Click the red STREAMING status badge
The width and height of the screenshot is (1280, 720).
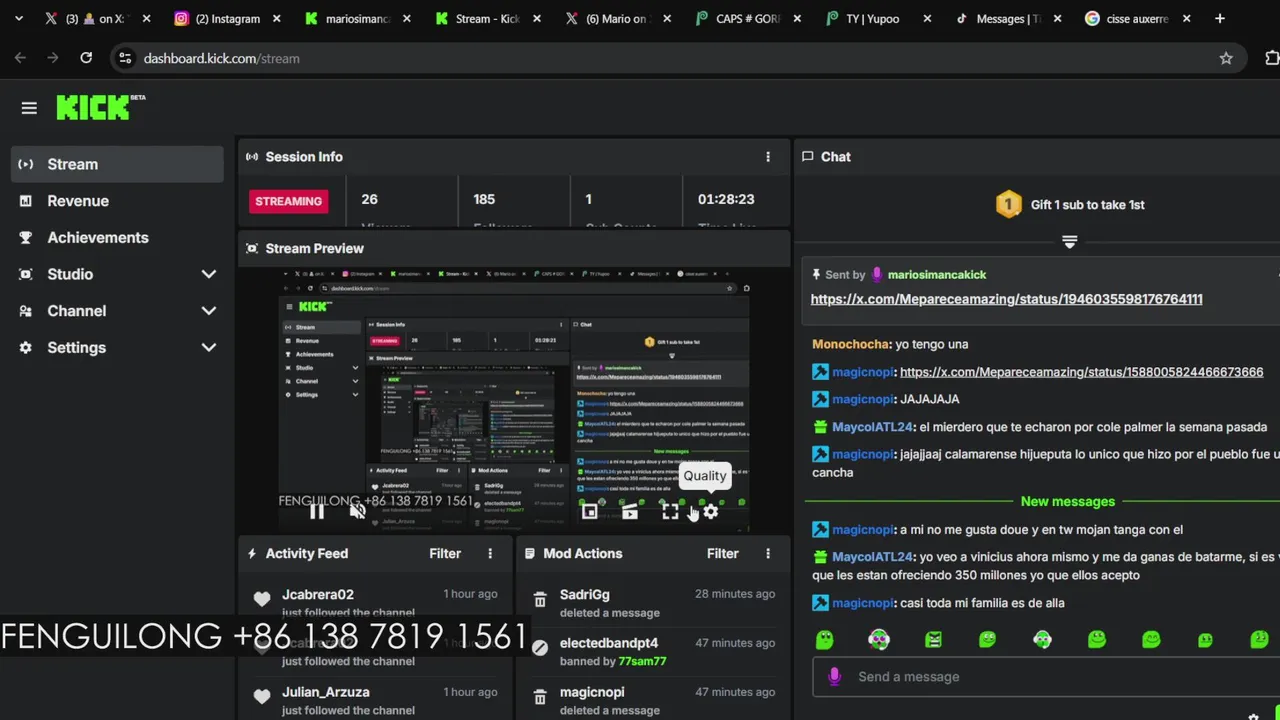[x=288, y=201]
